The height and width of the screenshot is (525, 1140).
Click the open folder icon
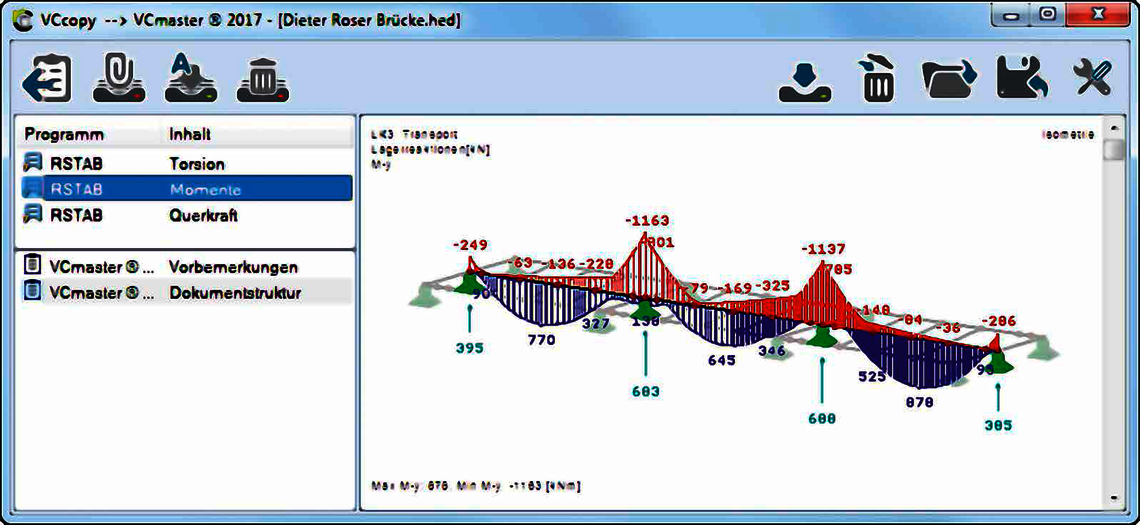(x=950, y=79)
